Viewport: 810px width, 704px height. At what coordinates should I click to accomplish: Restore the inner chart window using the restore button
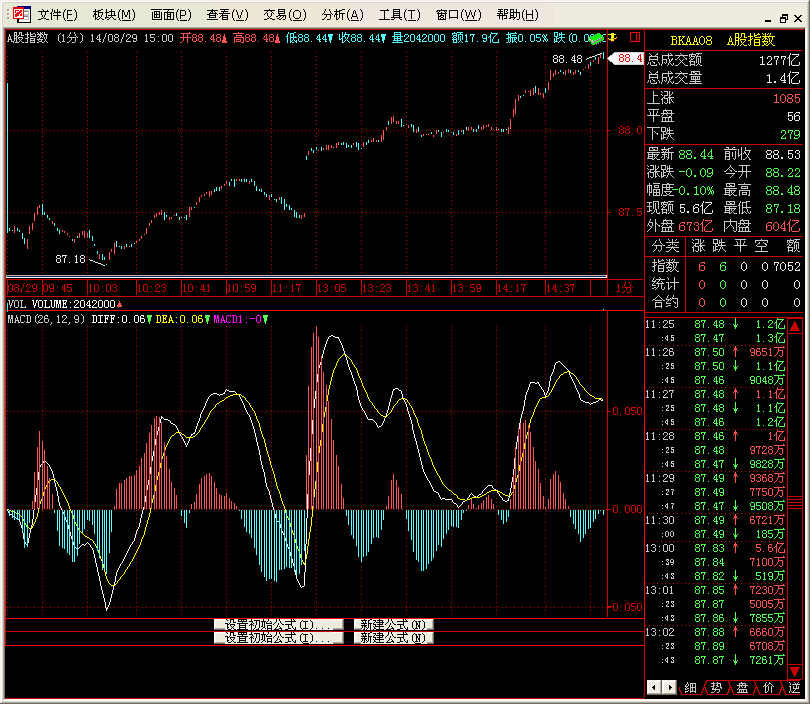[x=784, y=19]
